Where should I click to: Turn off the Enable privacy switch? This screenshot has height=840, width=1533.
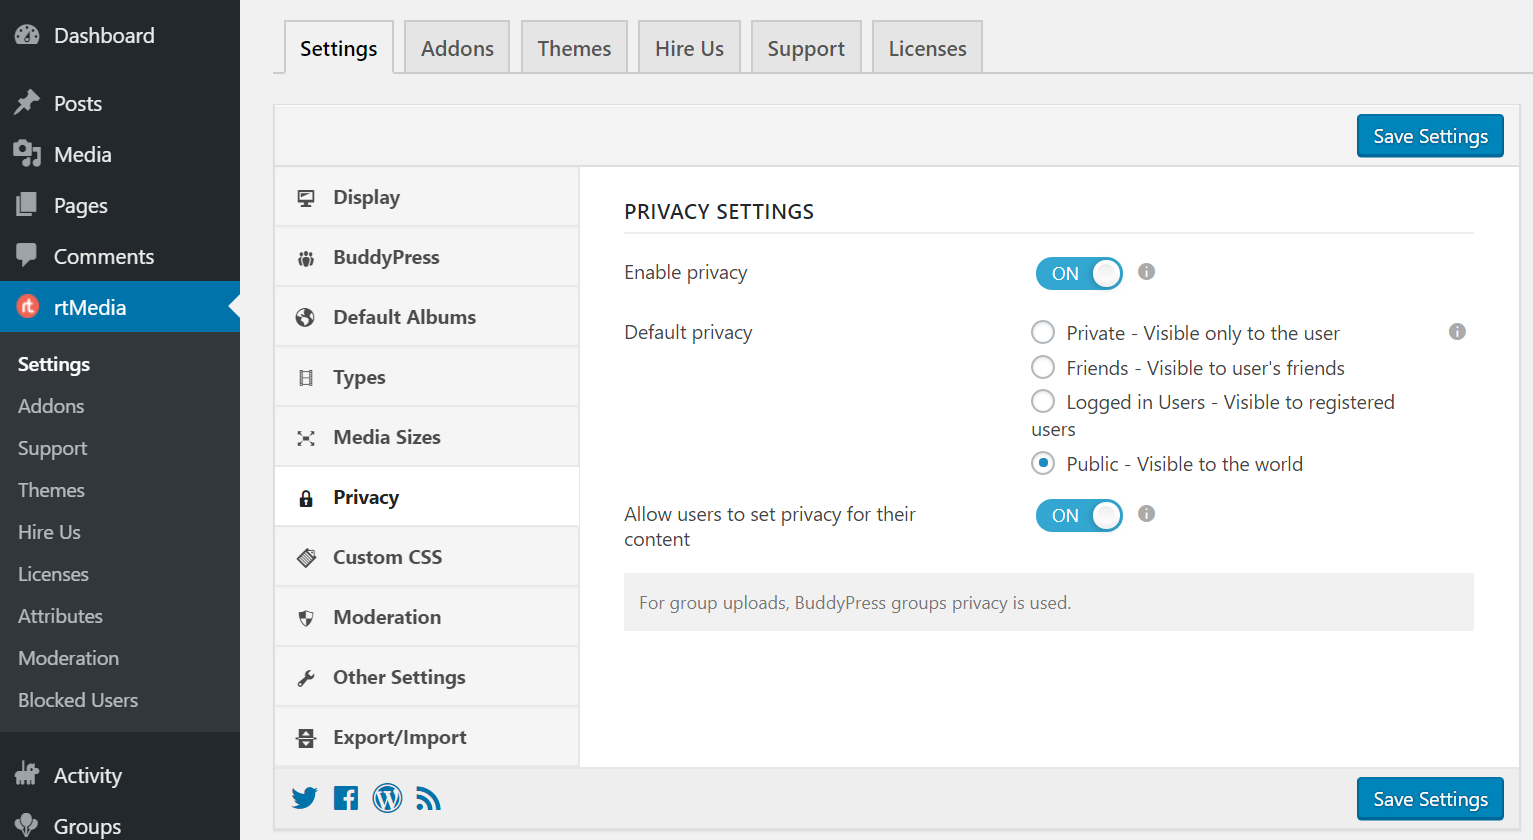1079,272
